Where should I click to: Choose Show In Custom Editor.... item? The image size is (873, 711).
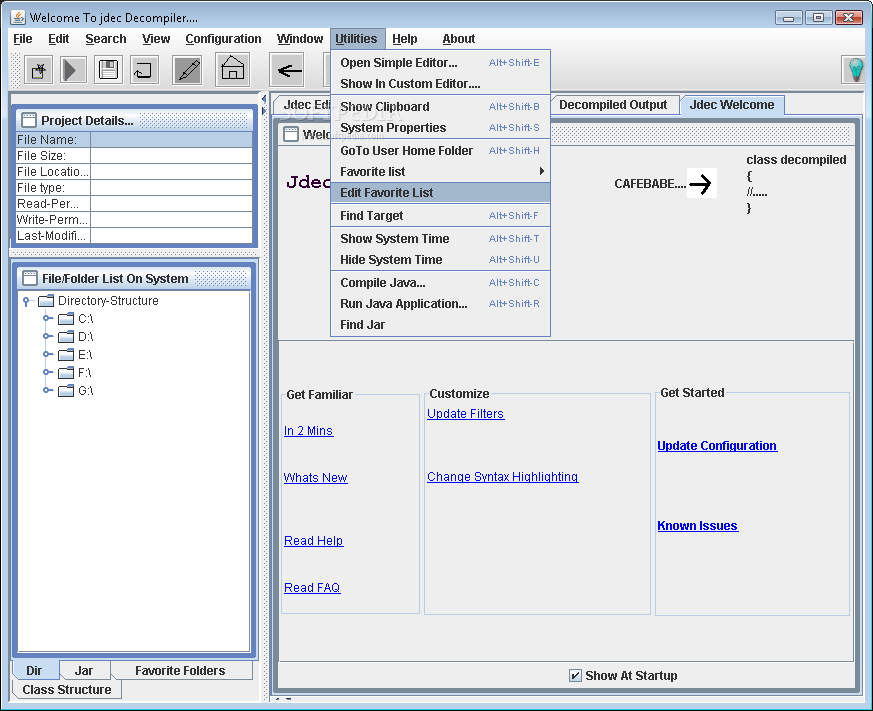[x=440, y=84]
